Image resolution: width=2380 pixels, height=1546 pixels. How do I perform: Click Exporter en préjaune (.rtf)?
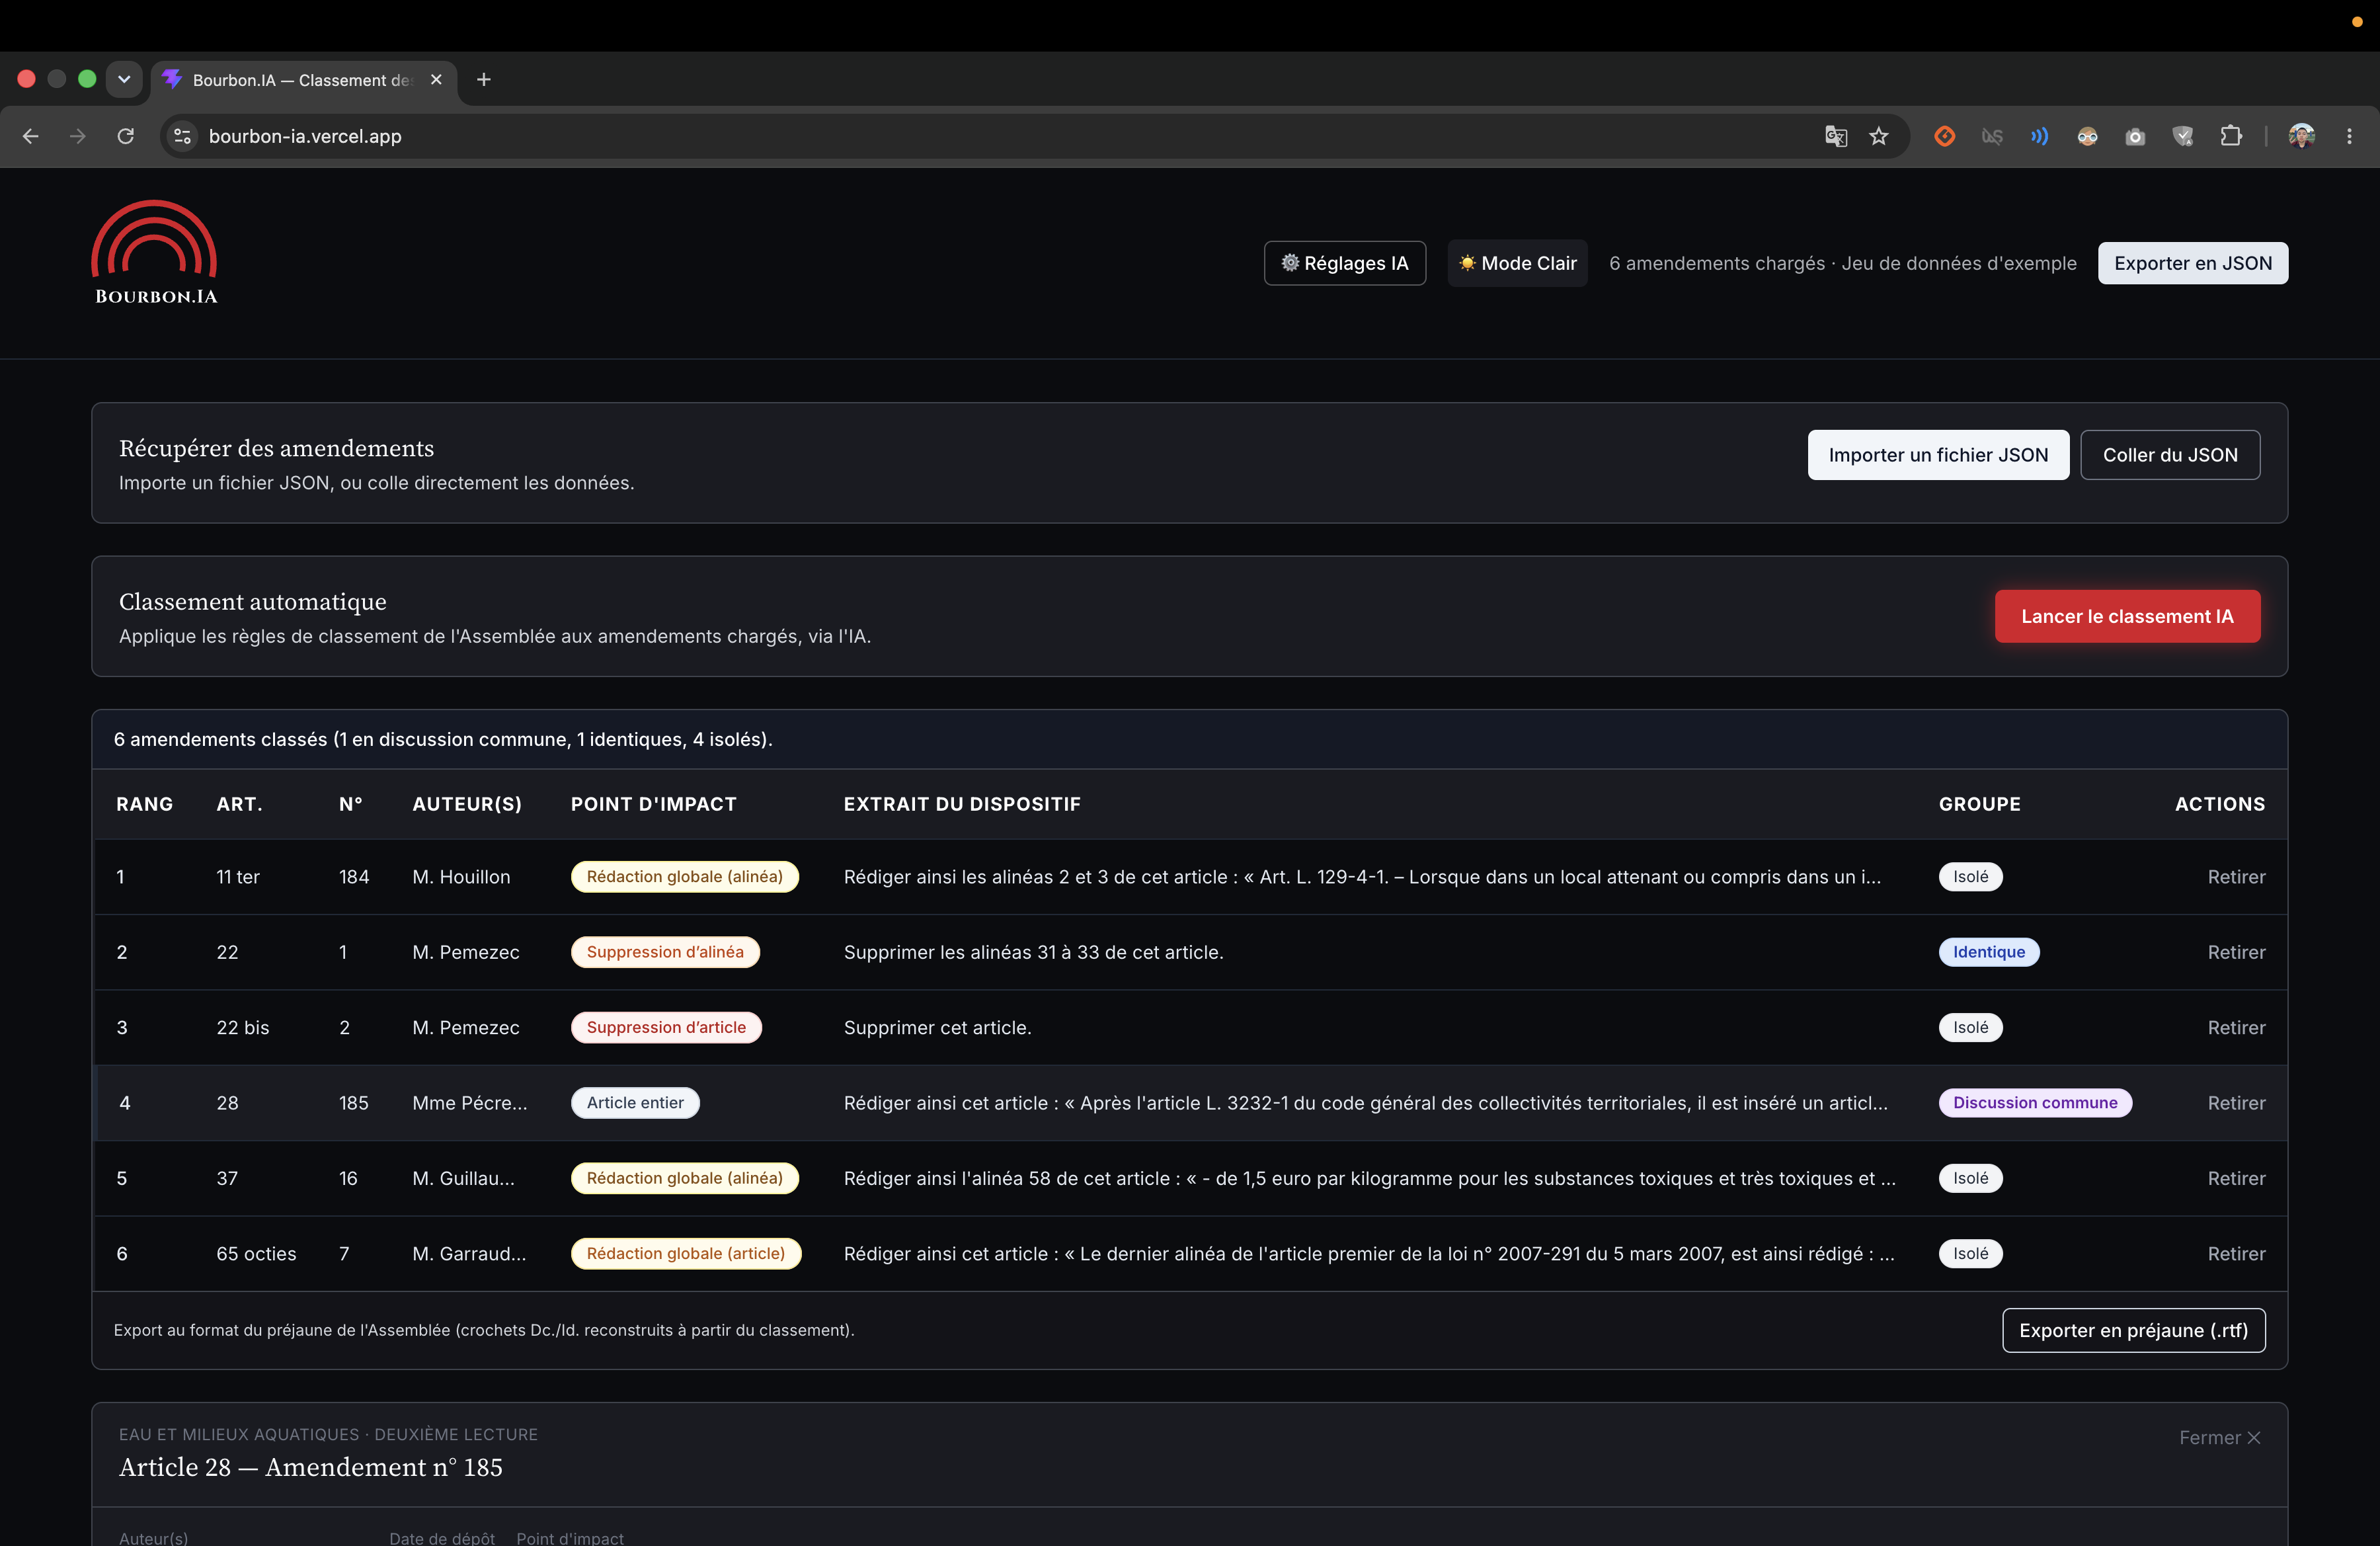coord(2133,1330)
